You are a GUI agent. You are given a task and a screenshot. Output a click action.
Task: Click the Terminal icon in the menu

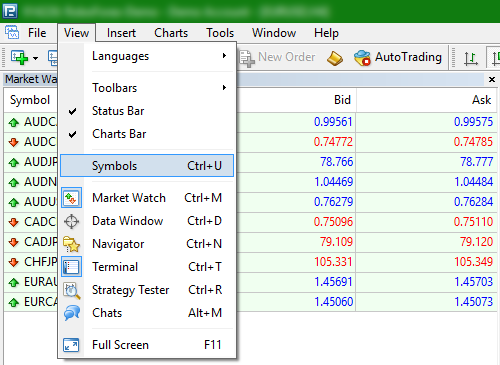[x=71, y=267]
